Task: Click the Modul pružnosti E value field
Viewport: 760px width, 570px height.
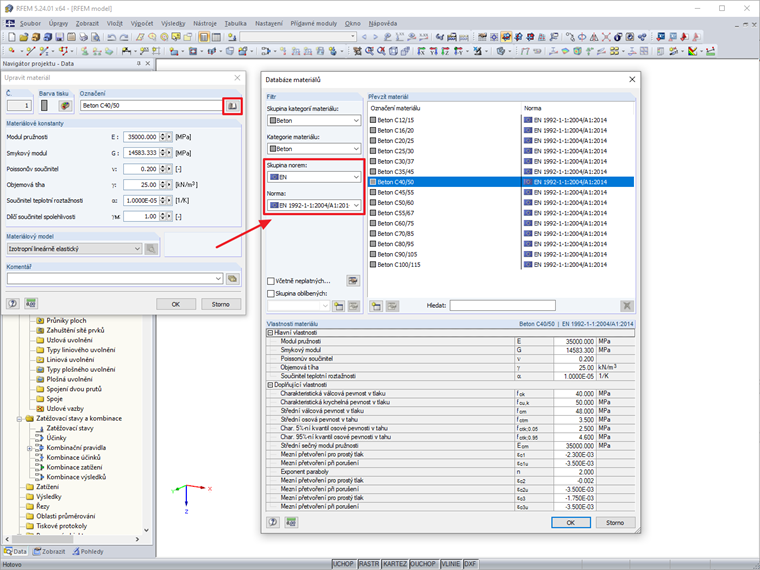Action: [x=141, y=137]
